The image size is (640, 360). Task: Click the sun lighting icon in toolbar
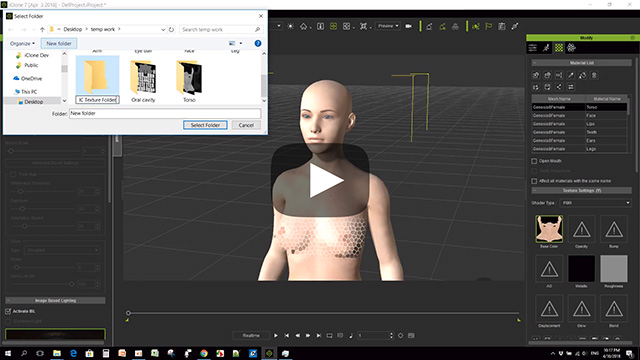290,26
